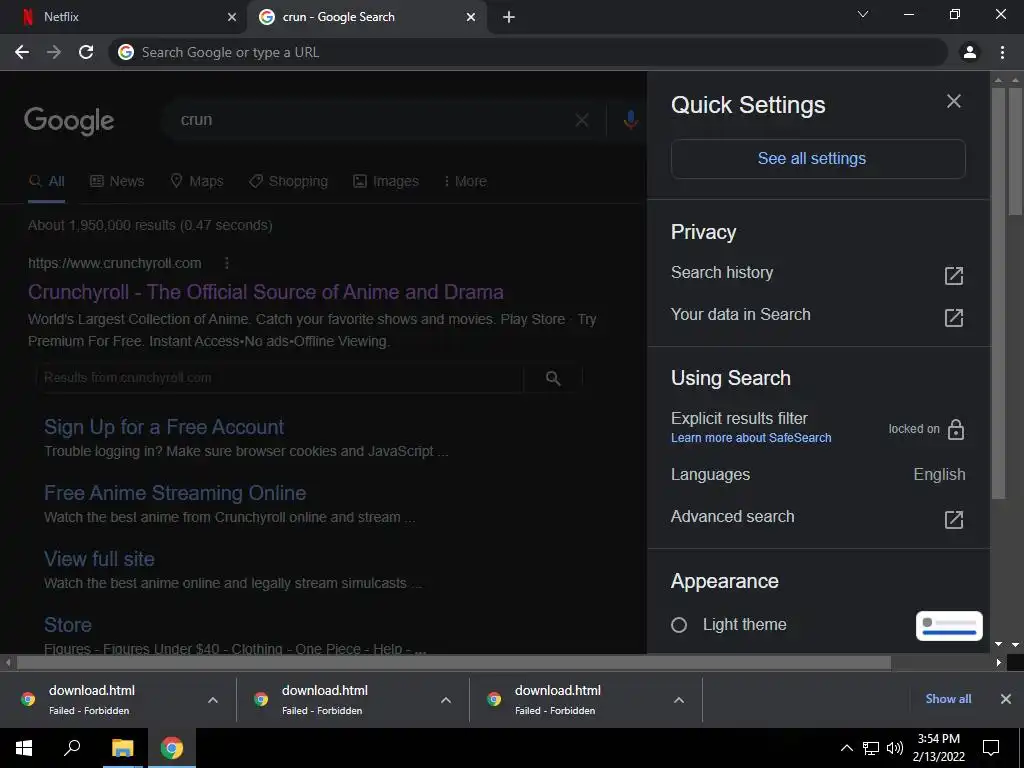Image resolution: width=1024 pixels, height=768 pixels.
Task: Click the Chrome address bar
Action: (528, 52)
